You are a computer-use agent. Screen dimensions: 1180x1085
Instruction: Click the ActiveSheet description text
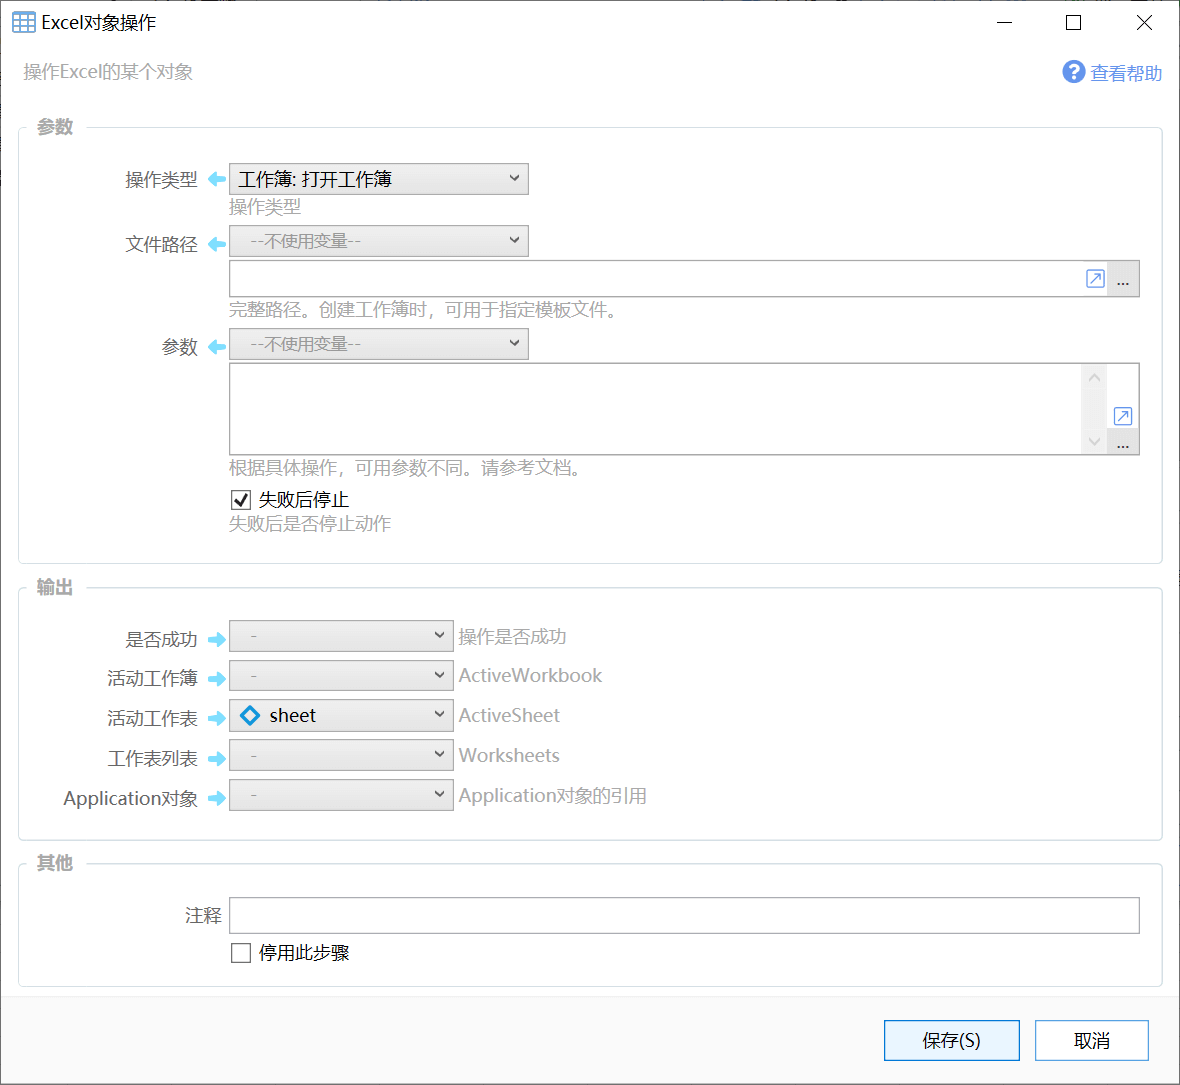509,716
